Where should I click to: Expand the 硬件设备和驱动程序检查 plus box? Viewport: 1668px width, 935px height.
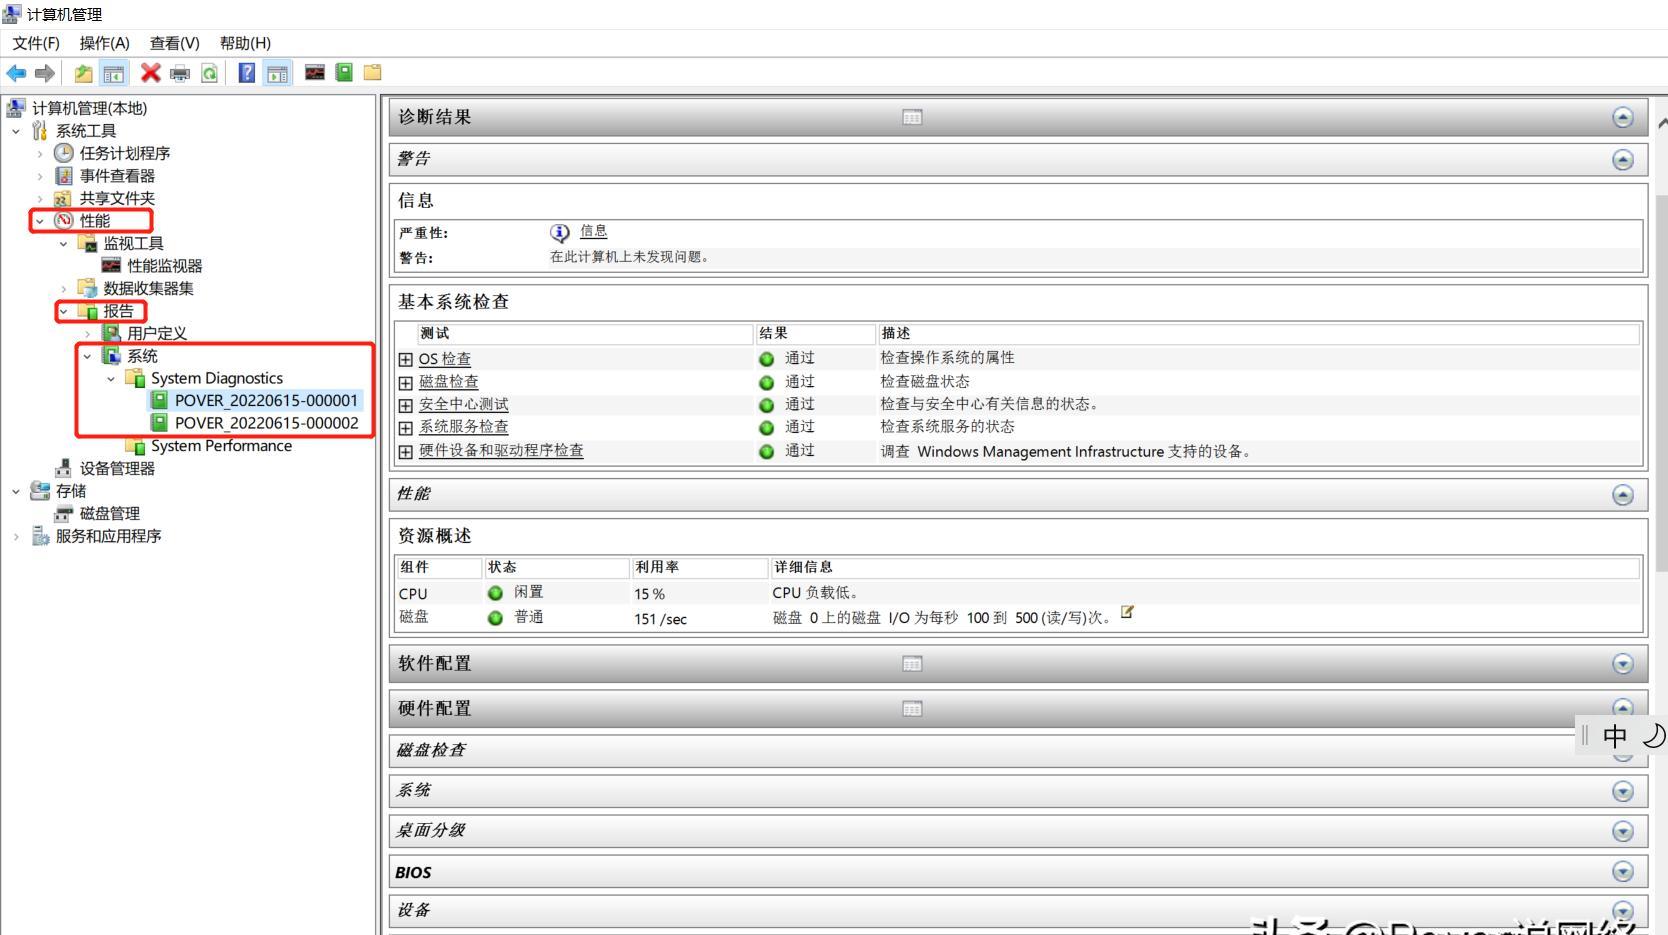point(405,452)
